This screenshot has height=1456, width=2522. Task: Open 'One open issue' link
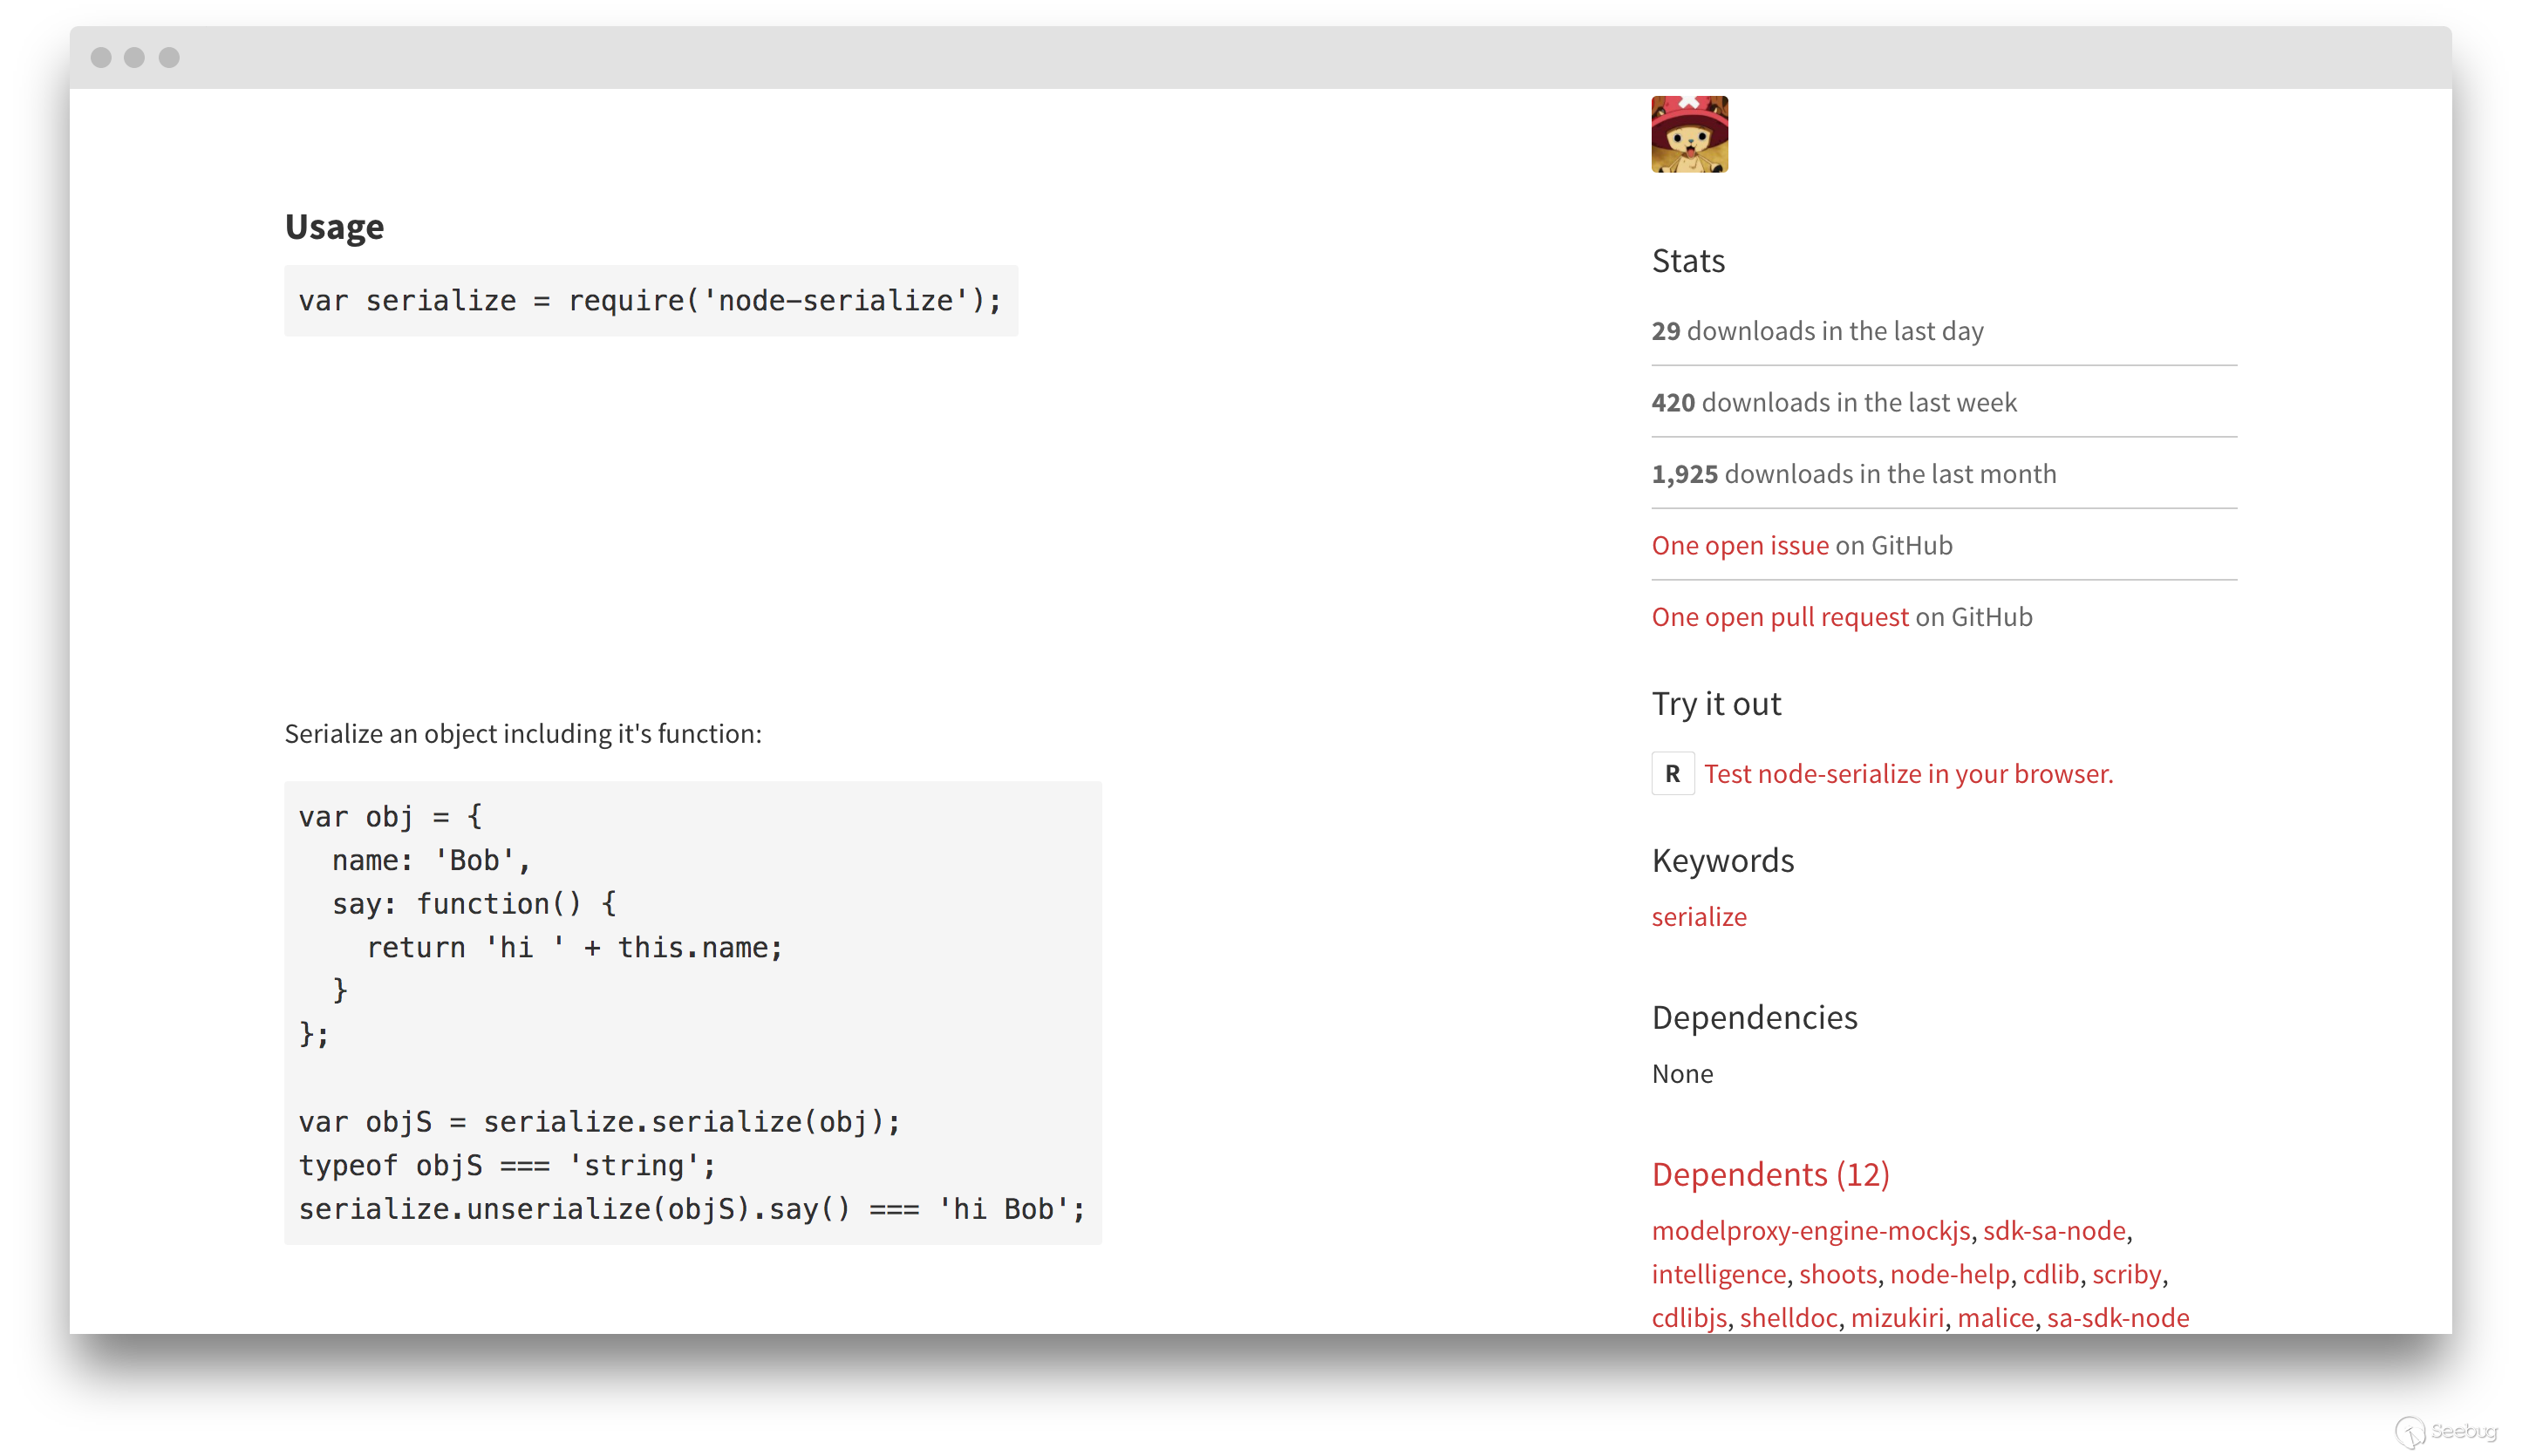pos(1739,545)
